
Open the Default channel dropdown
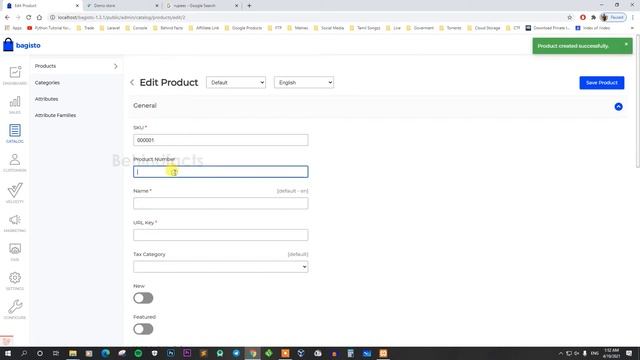coord(236,82)
